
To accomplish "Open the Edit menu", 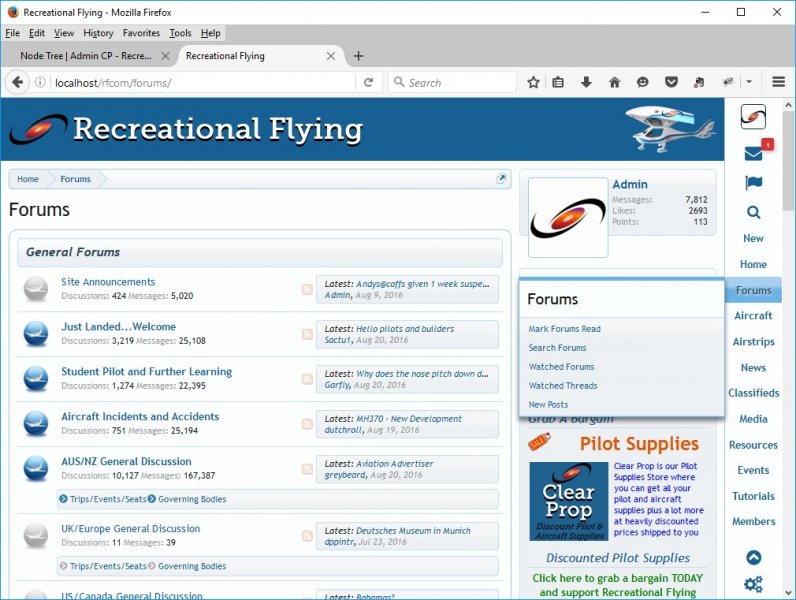I will [37, 33].
